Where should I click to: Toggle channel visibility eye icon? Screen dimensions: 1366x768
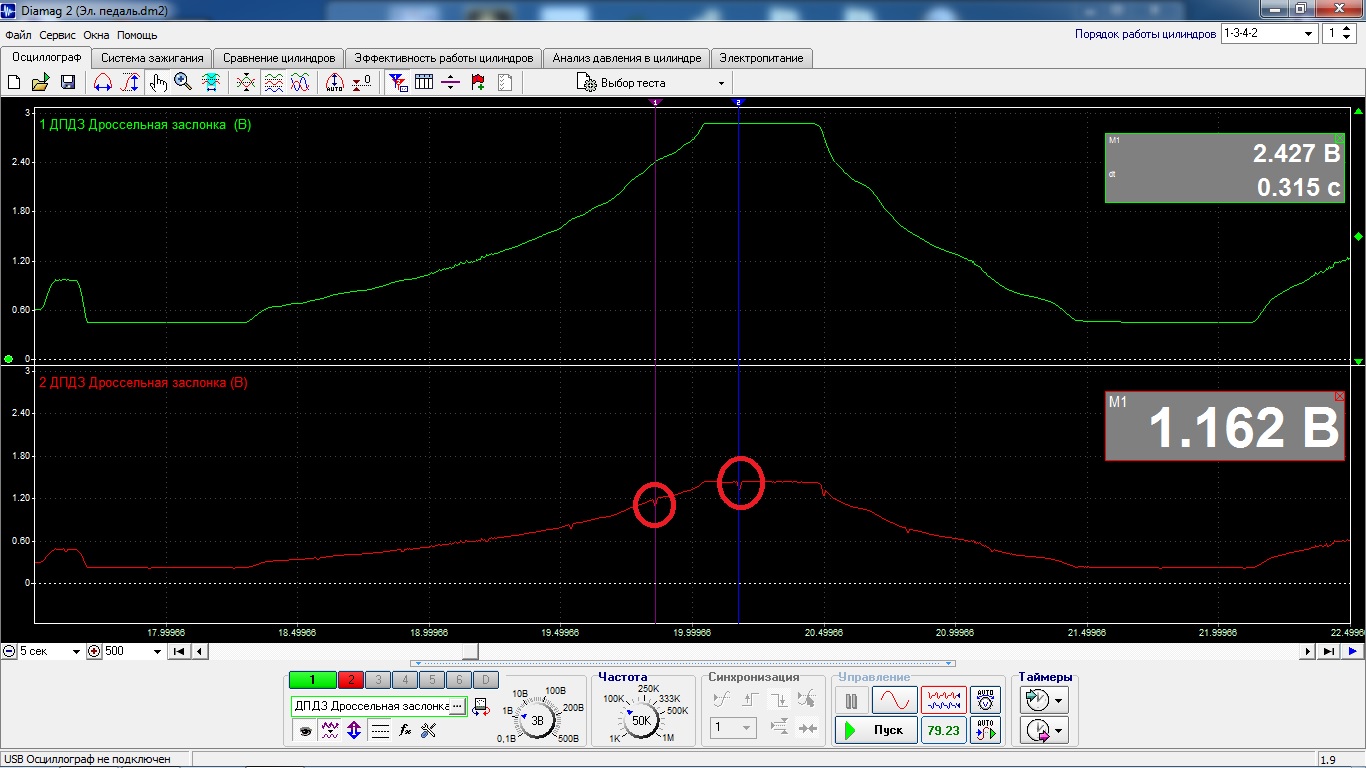pos(306,731)
